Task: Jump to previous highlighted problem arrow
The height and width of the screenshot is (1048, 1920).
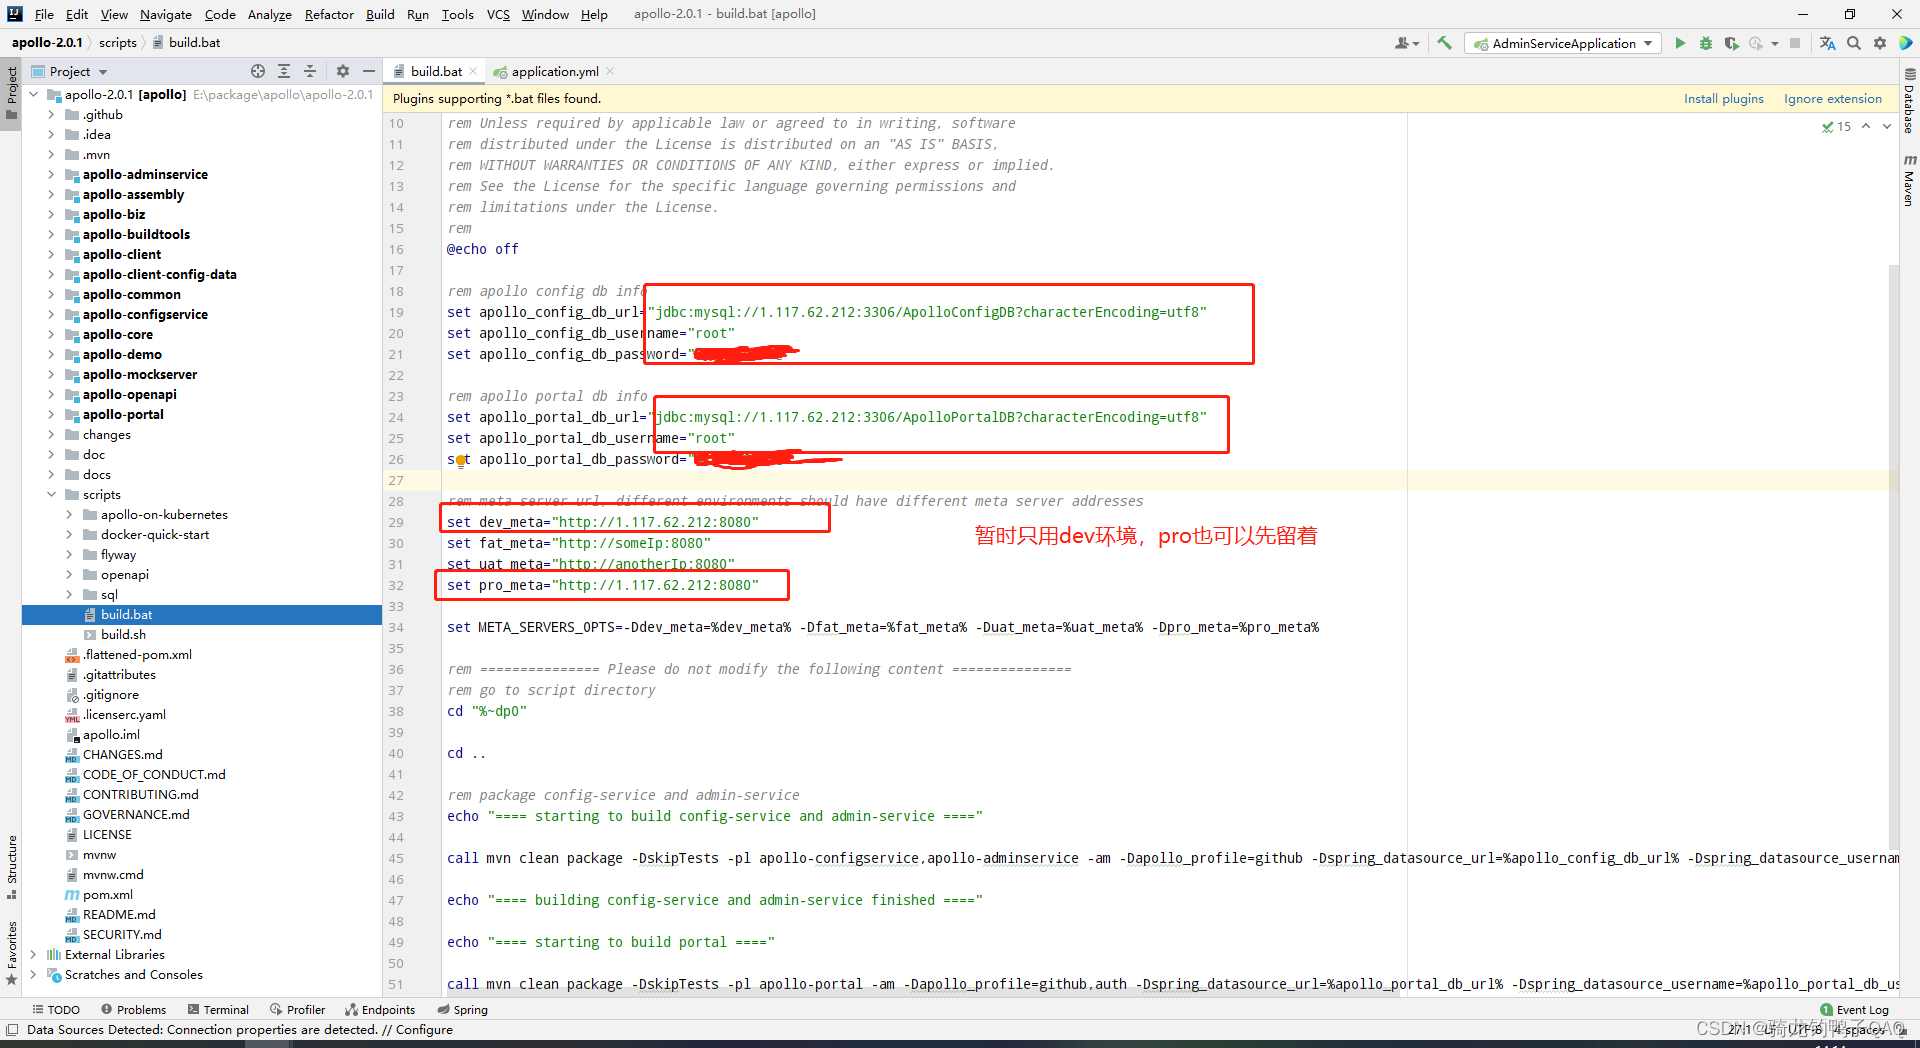Action: (x=1866, y=126)
